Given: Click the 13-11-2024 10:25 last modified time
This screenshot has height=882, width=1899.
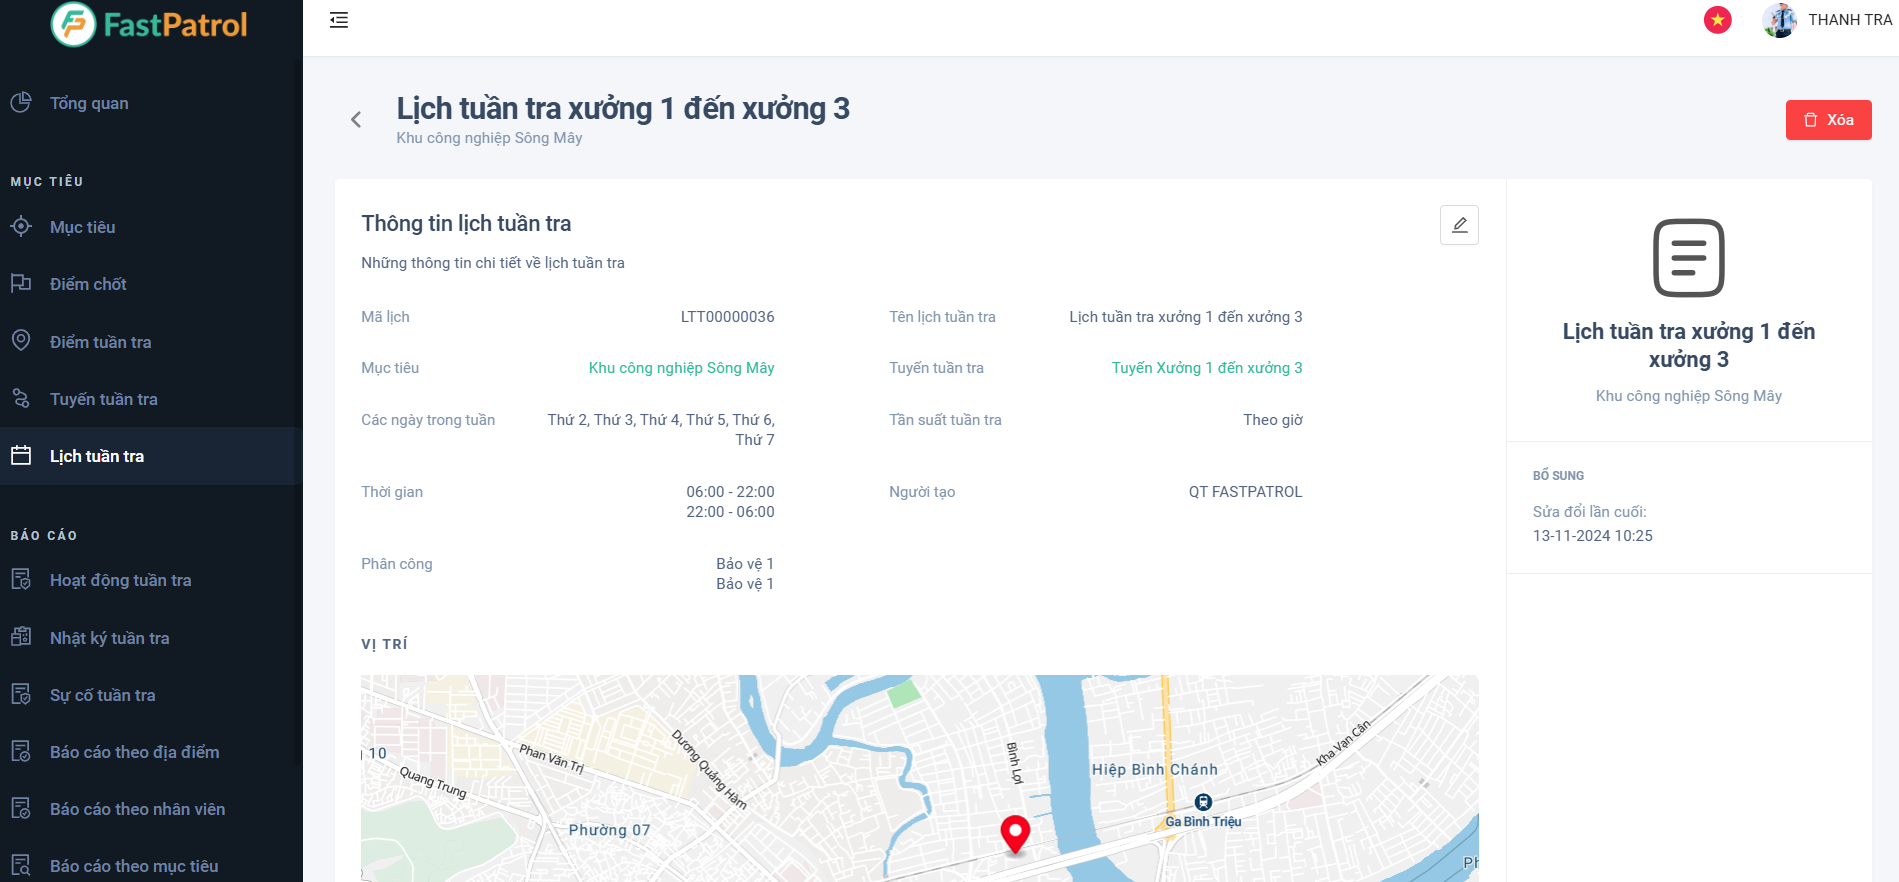Looking at the screenshot, I should [1592, 536].
